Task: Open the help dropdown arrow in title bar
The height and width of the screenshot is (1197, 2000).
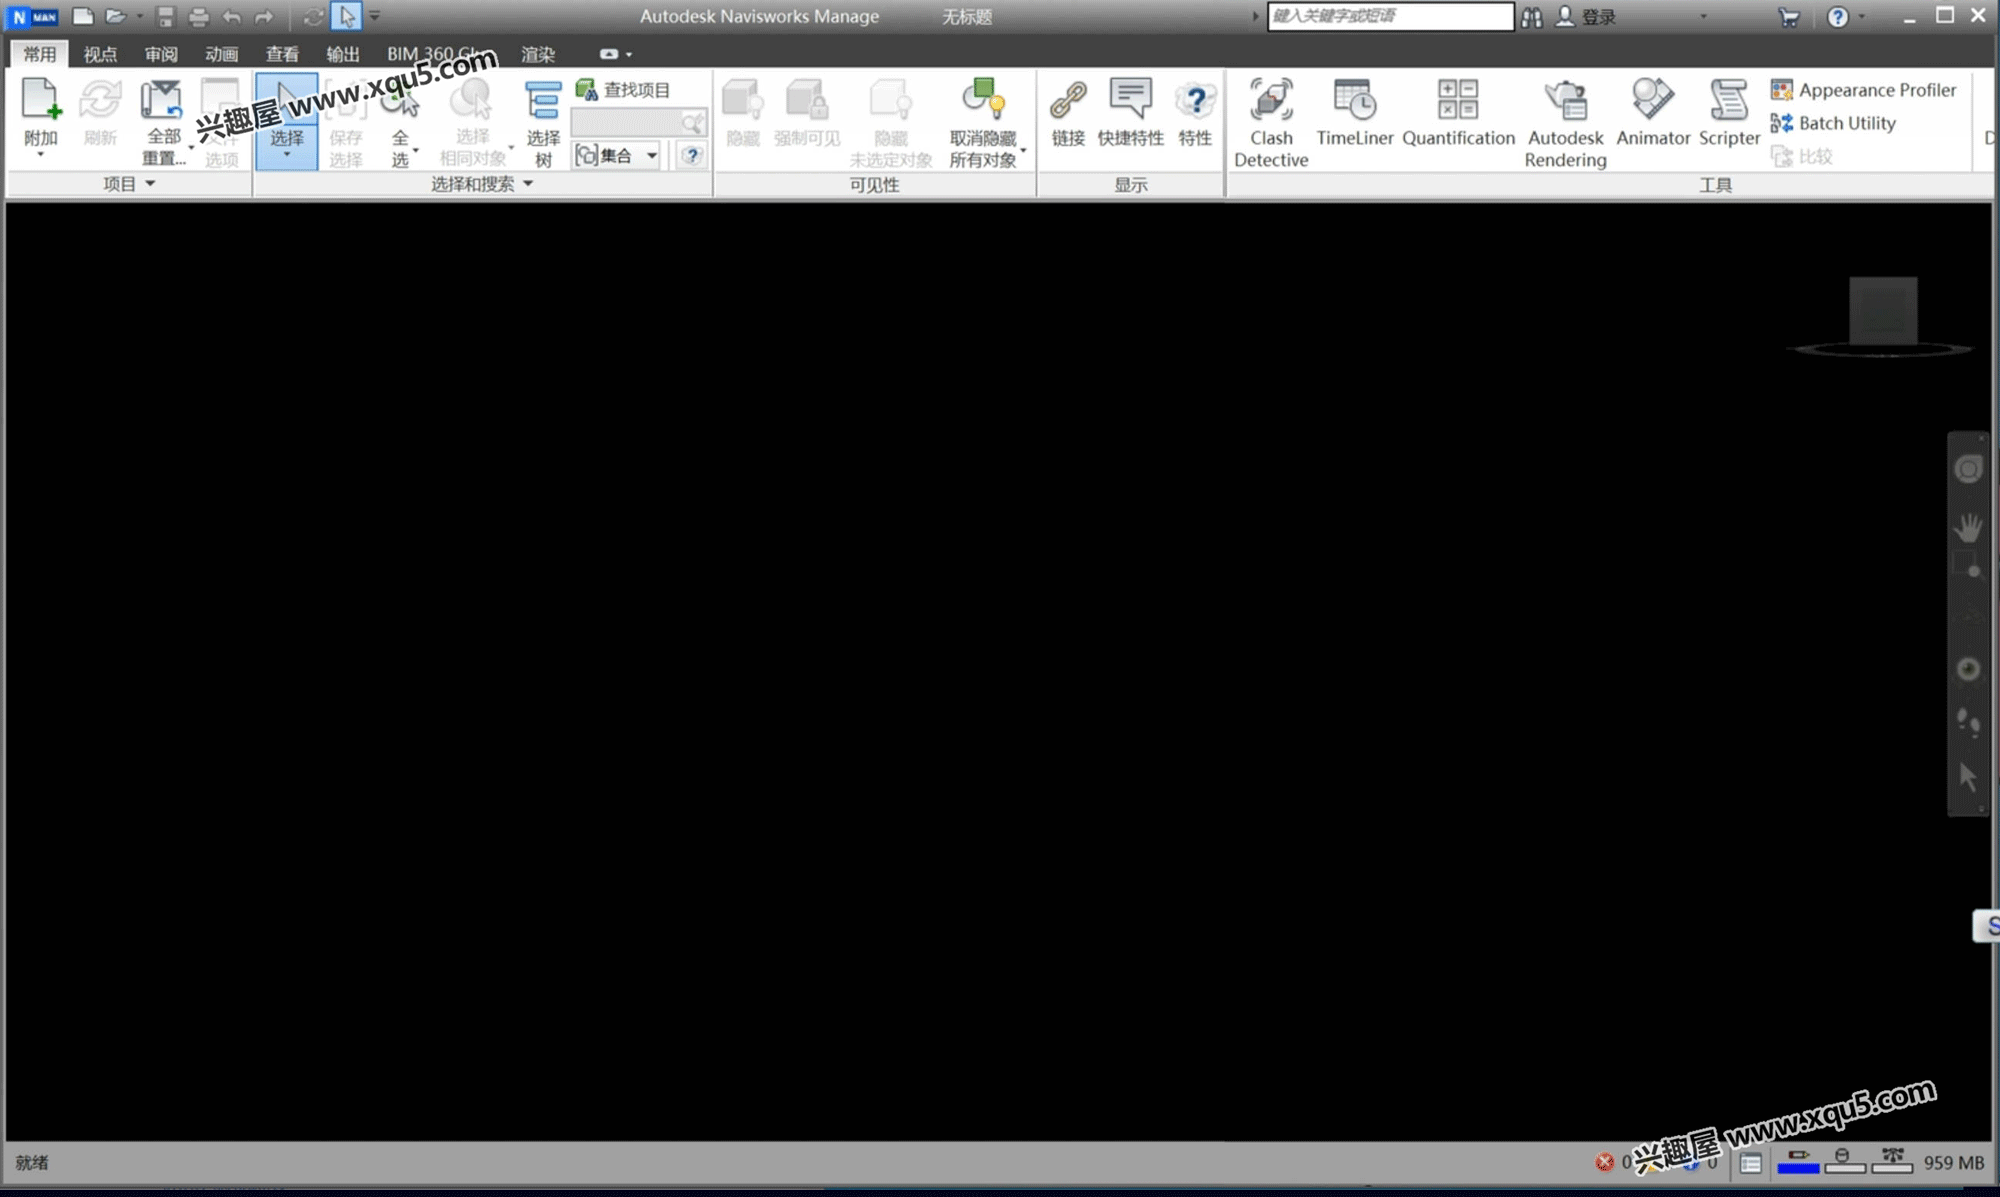Action: coord(1862,16)
